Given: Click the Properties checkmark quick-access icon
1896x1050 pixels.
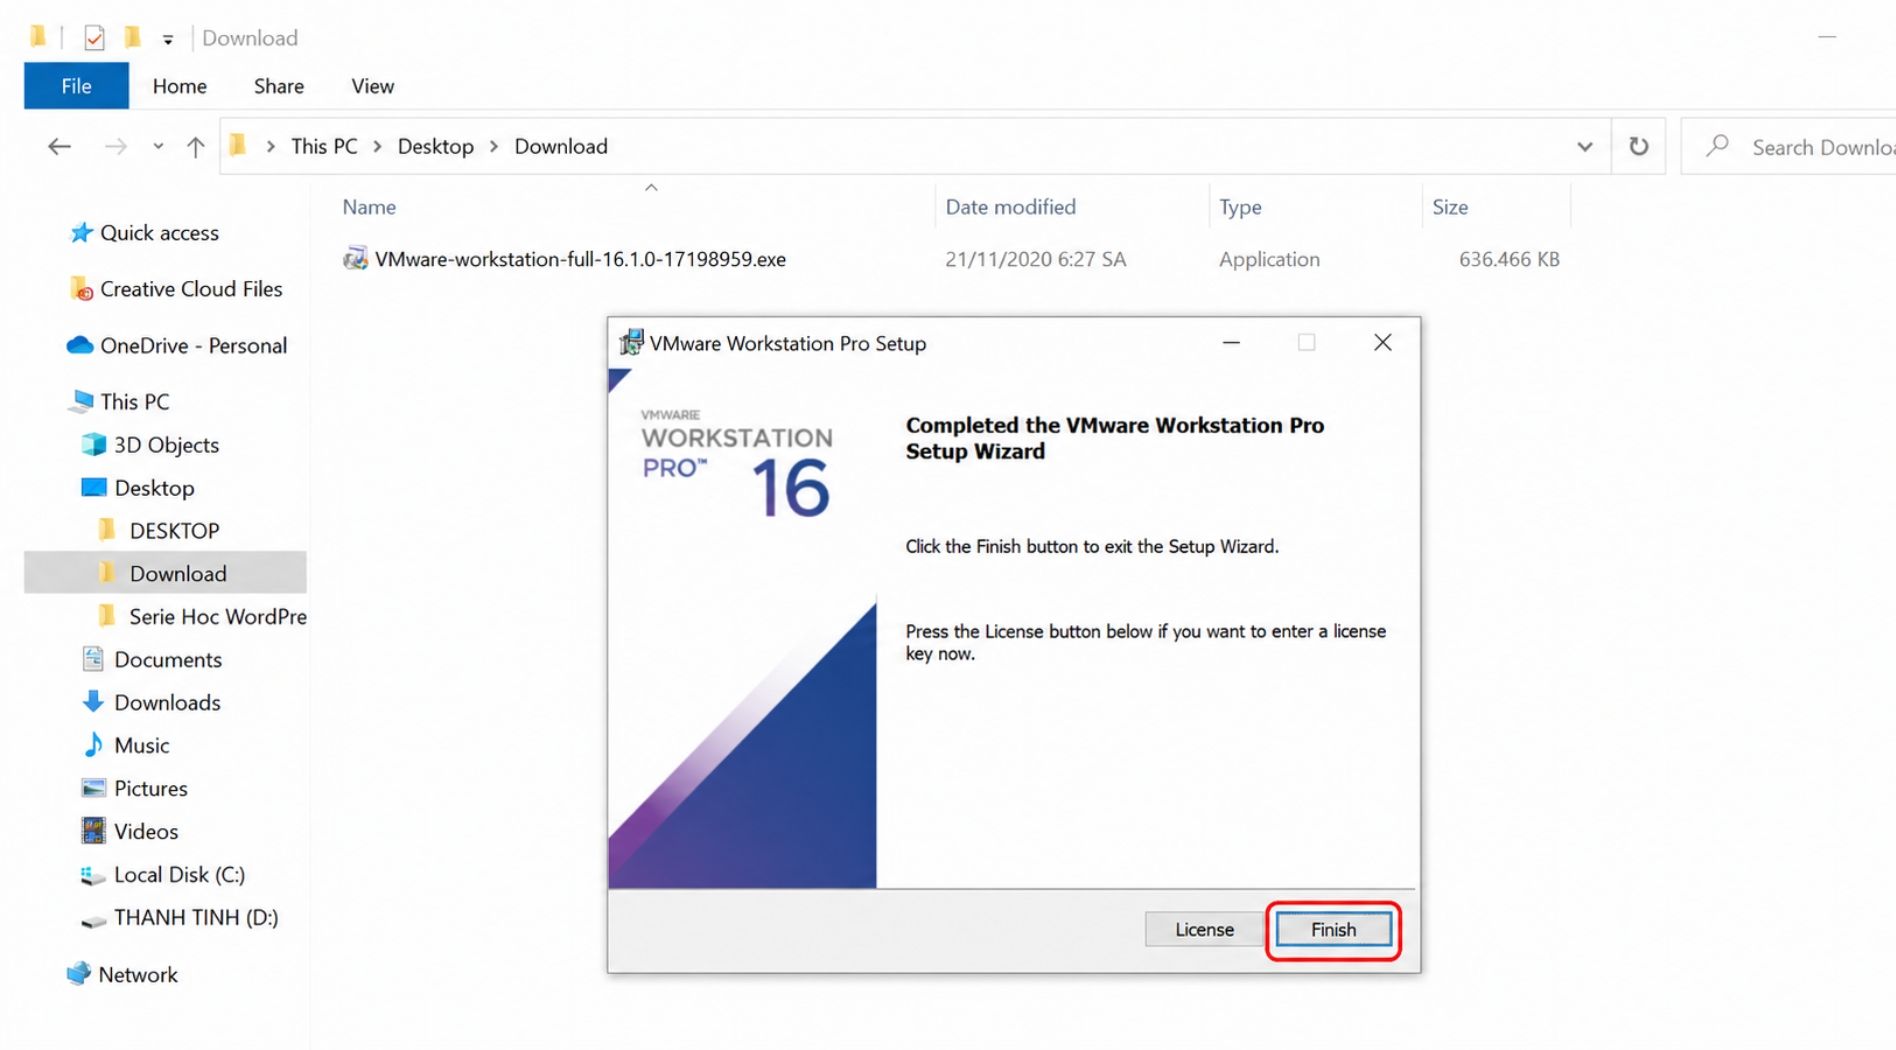Looking at the screenshot, I should [x=94, y=38].
